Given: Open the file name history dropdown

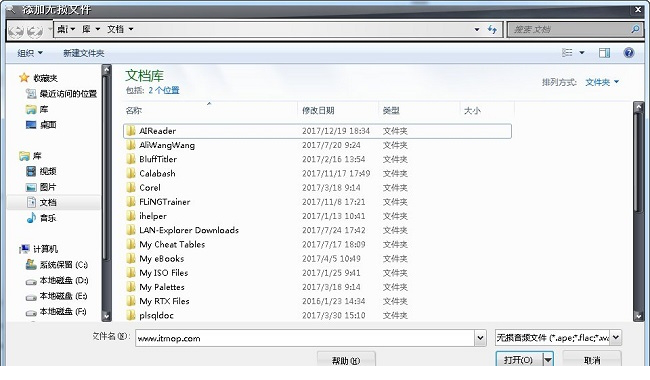Looking at the screenshot, I should tap(480, 338).
